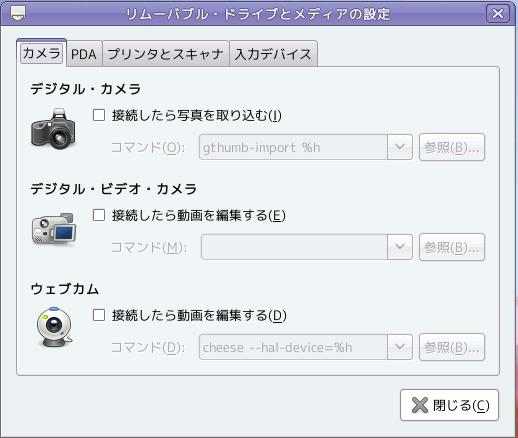Enable 接続したら写真を取り込む checkbox
518x438 pixels.
[x=99, y=115]
